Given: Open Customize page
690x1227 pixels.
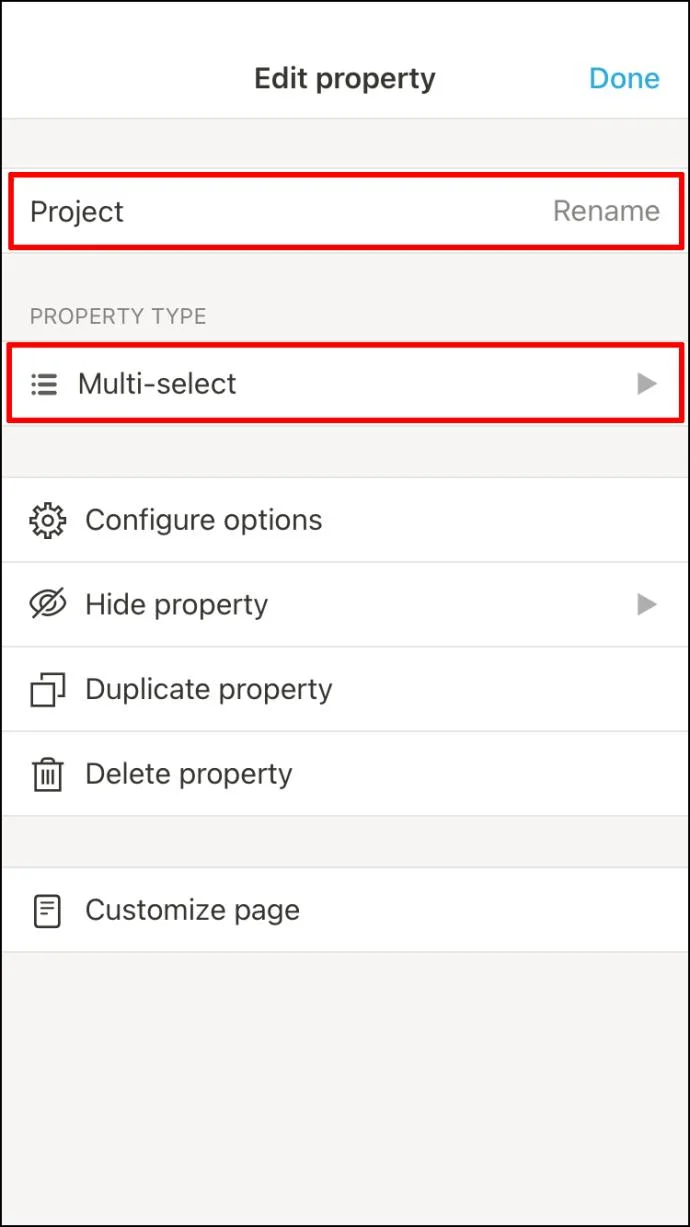Looking at the screenshot, I should click(345, 910).
